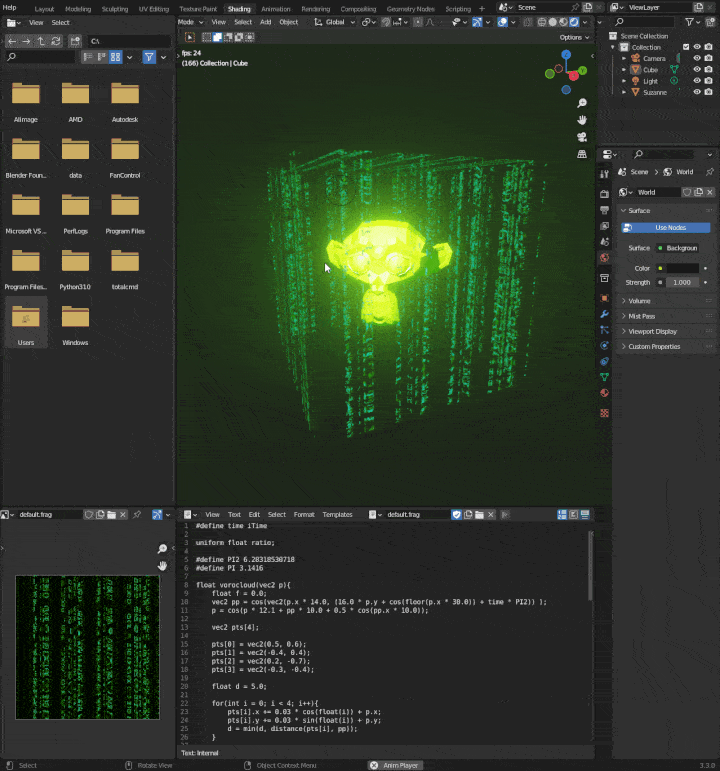Screen dimensions: 720x771
Task: Open the Add menu in viewport header
Action: pos(266,22)
